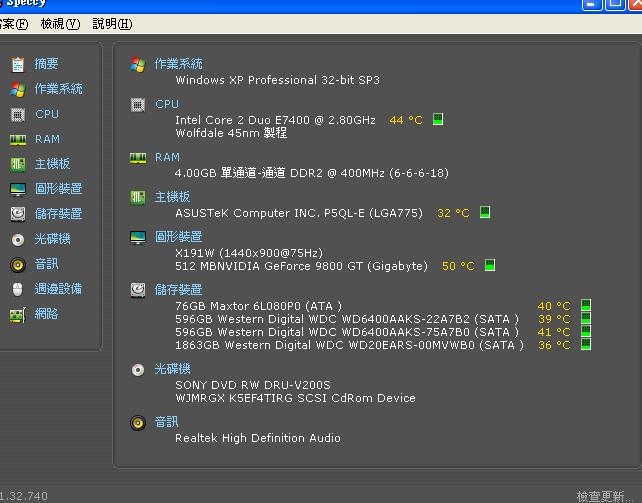Image resolution: width=642 pixels, height=503 pixels.
Task: Open the 圖形裝置 heading link in summary
Action: pyautogui.click(x=179, y=237)
